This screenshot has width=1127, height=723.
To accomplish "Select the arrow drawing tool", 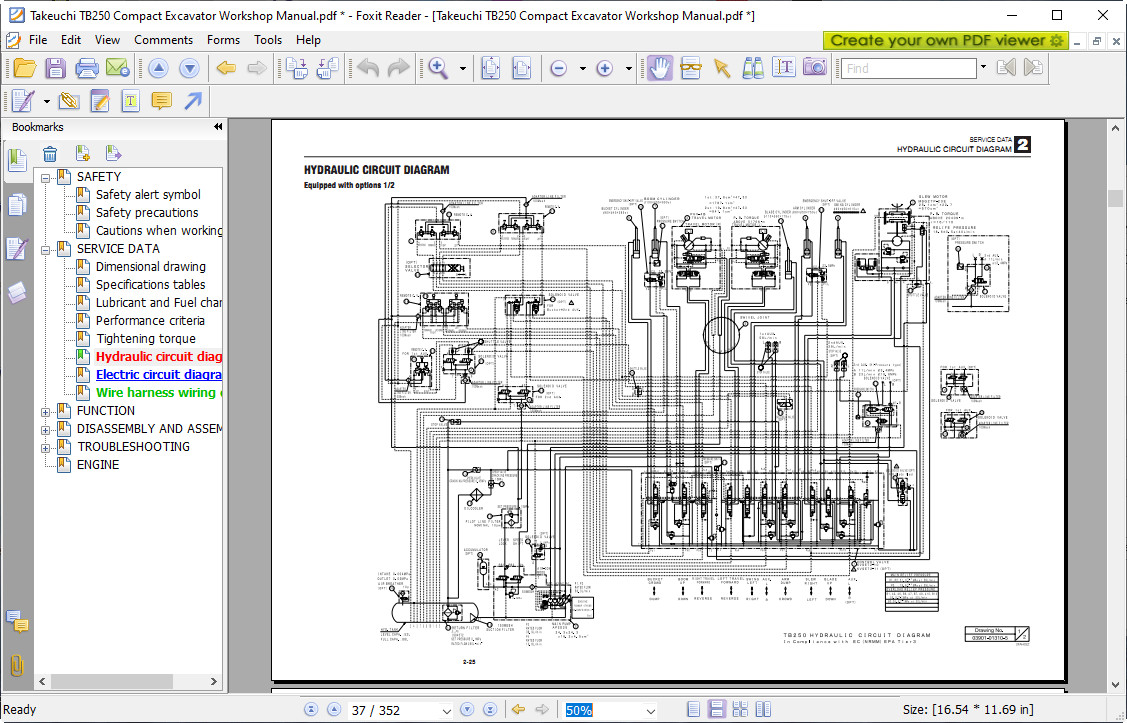I will [193, 101].
